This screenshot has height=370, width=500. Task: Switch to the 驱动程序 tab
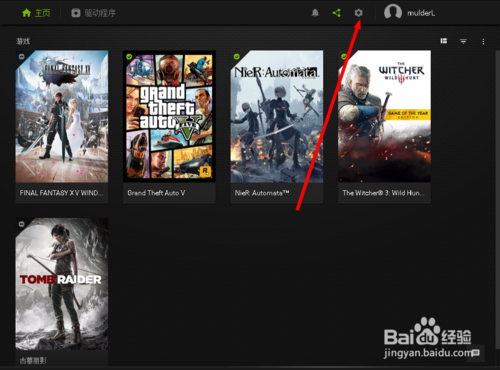coord(93,13)
